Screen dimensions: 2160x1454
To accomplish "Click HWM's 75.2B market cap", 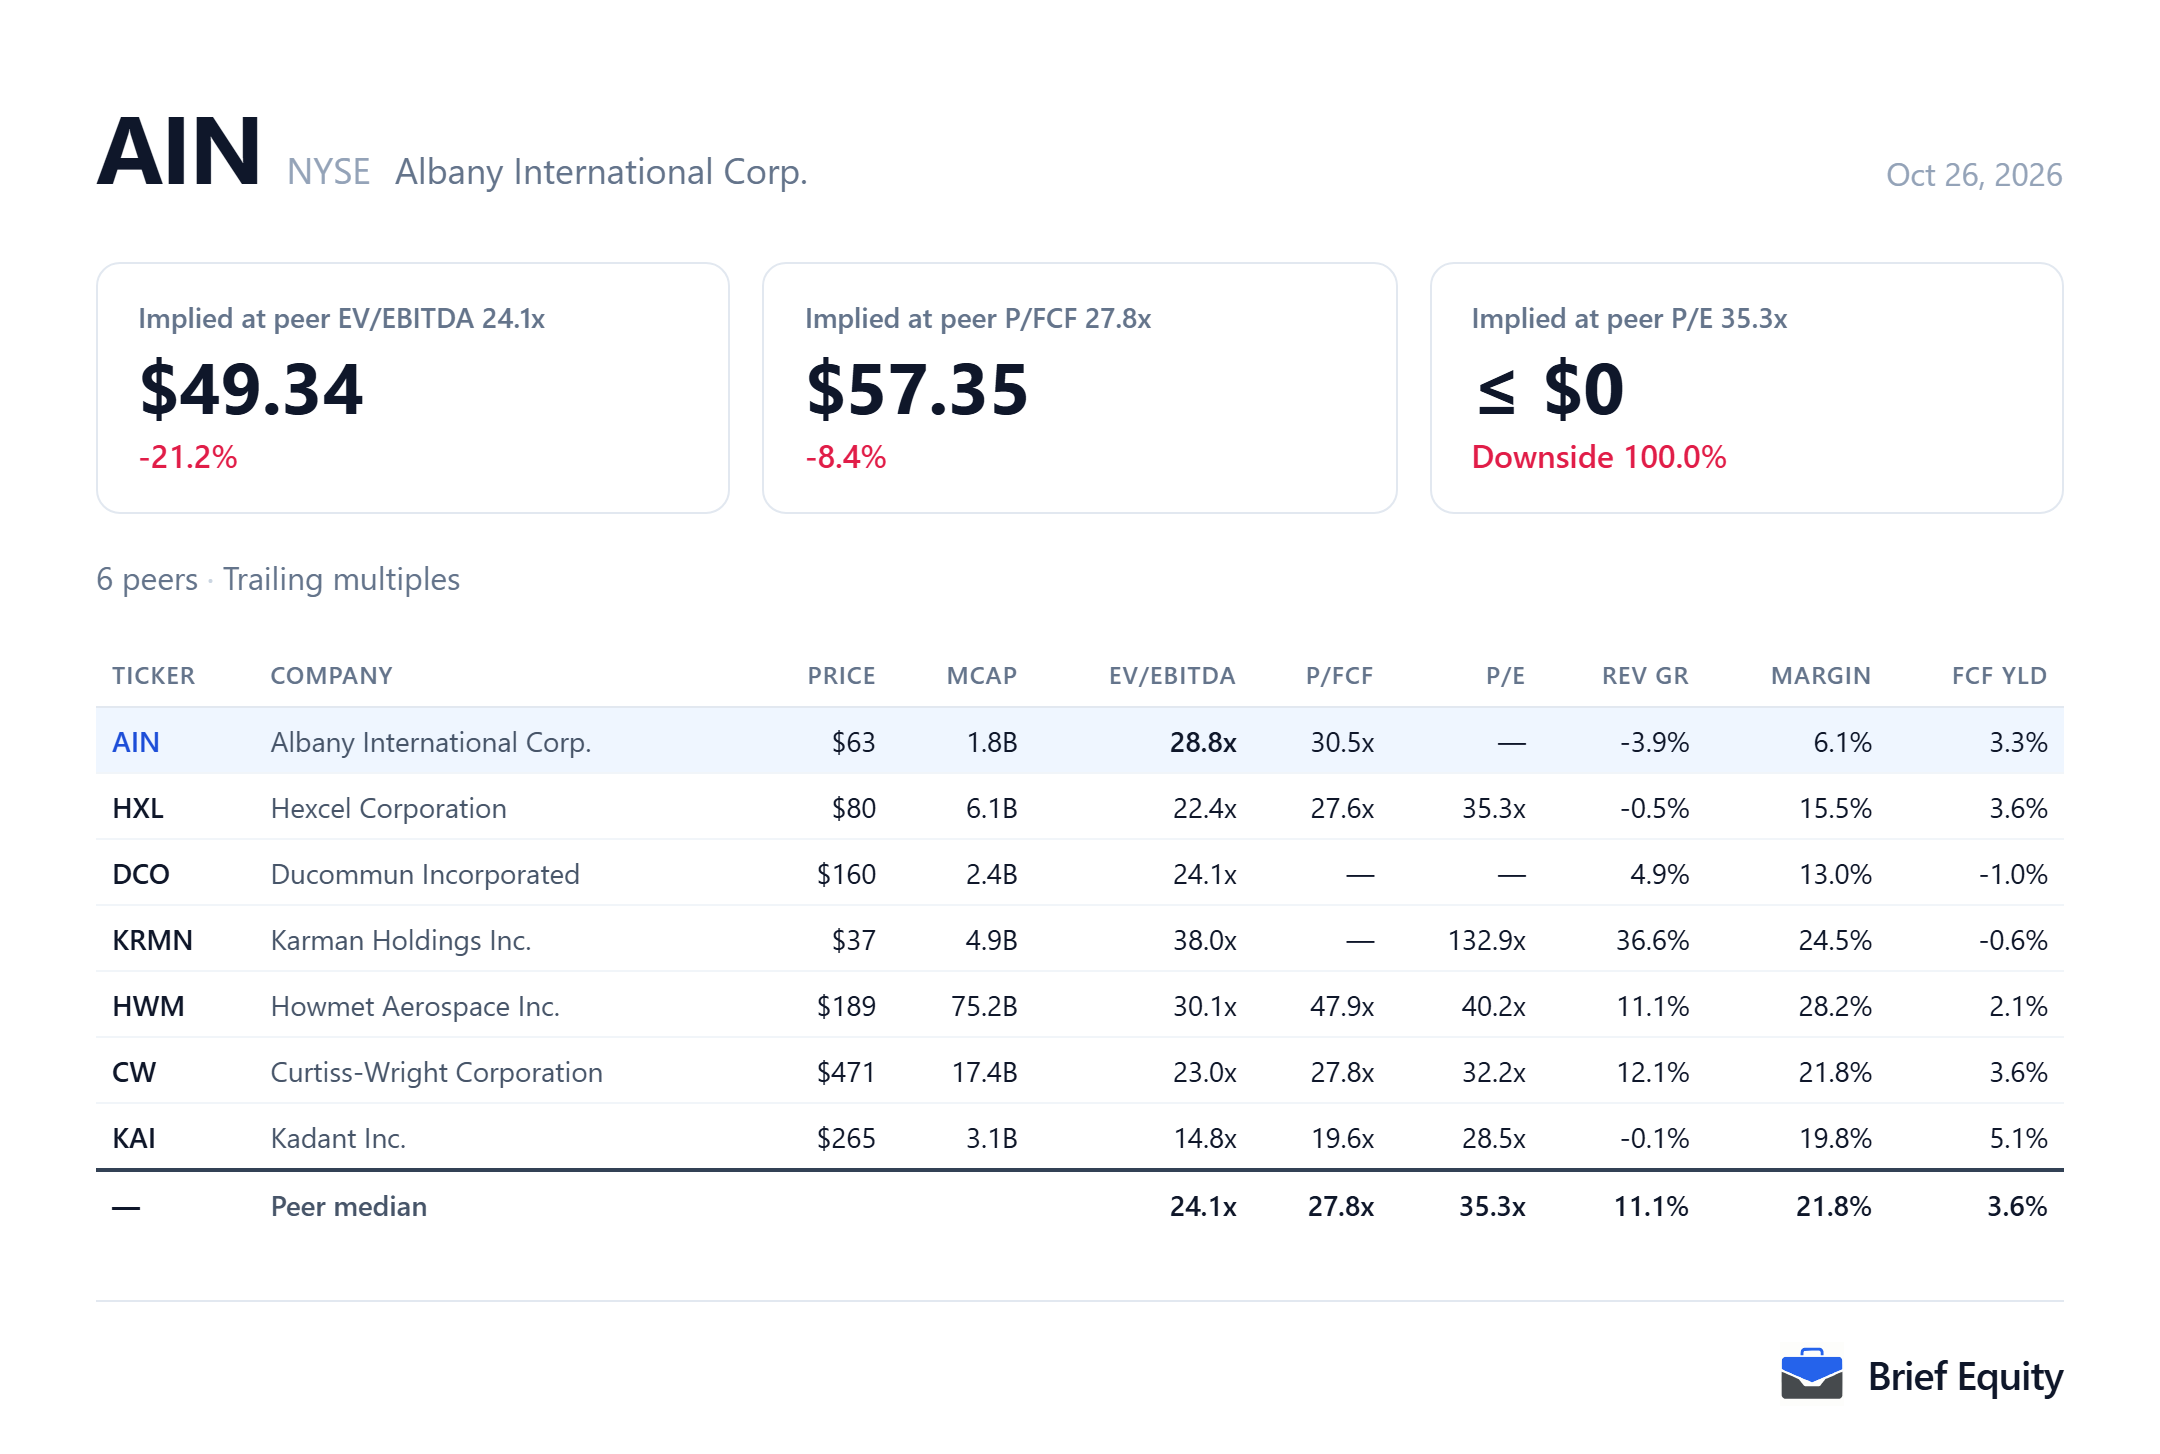I will [x=984, y=1006].
